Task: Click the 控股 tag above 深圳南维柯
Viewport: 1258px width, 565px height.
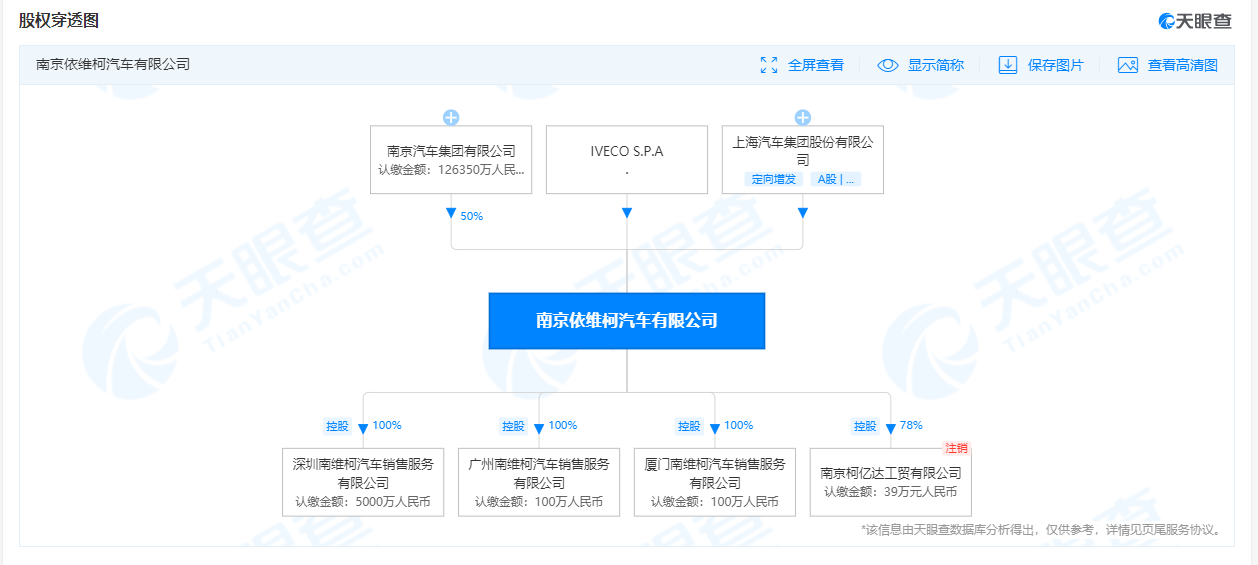Action: click(x=337, y=426)
